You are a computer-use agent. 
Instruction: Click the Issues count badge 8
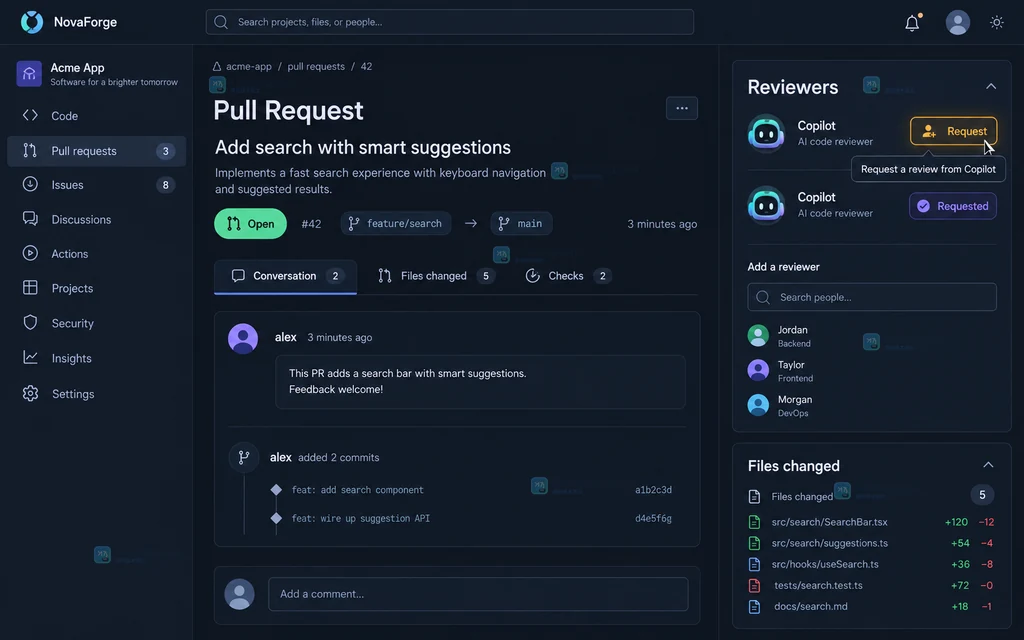[x=165, y=185]
